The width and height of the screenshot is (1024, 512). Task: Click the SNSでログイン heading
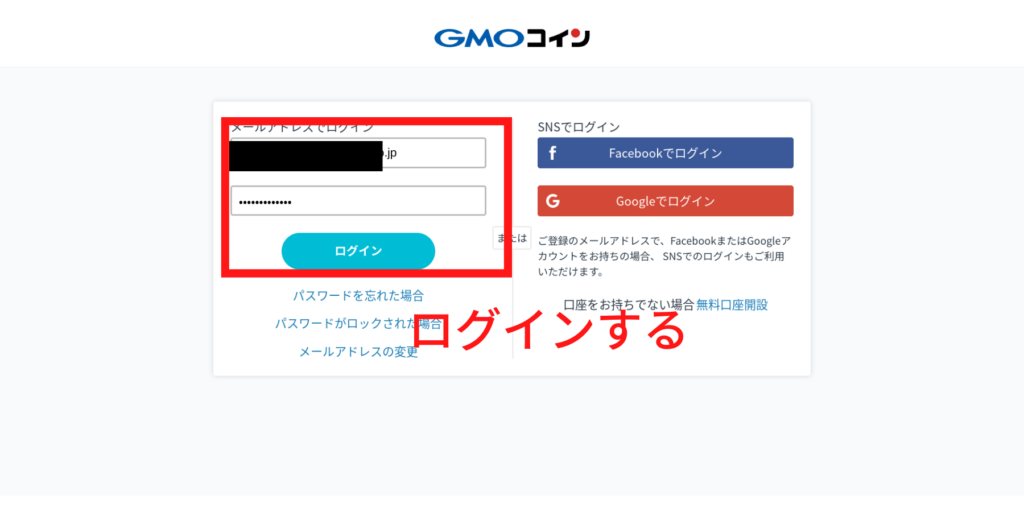point(579,127)
